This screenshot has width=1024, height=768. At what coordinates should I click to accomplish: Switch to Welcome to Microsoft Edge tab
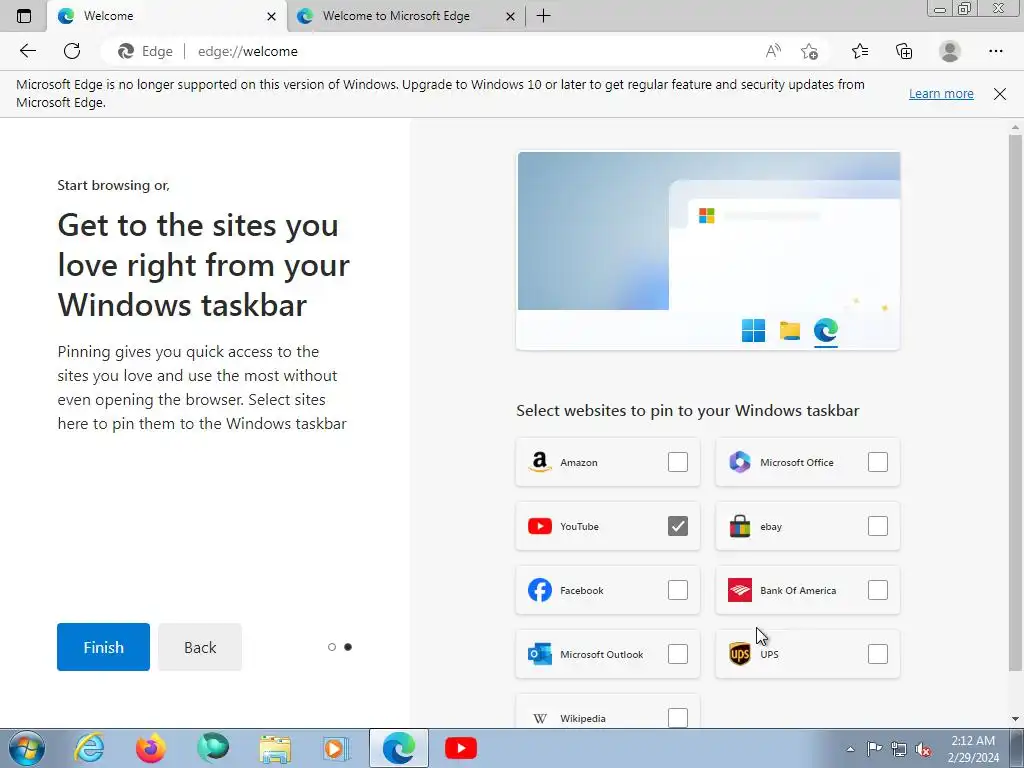click(x=405, y=16)
